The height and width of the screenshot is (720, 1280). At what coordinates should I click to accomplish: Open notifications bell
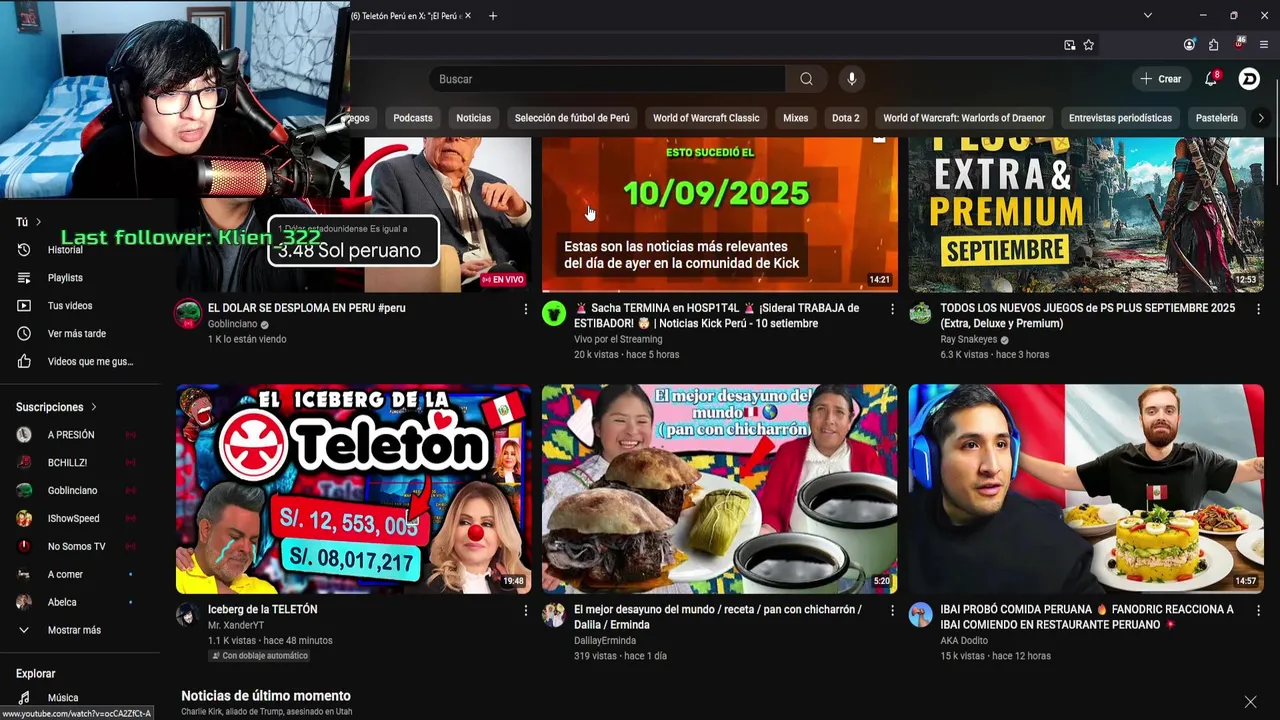[x=1211, y=79]
